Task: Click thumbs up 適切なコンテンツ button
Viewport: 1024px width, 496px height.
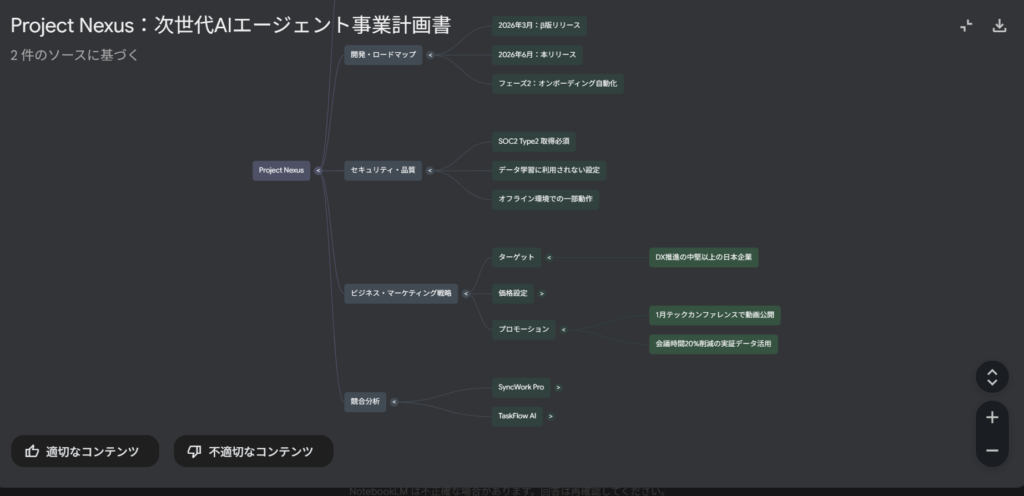Action: 85,451
